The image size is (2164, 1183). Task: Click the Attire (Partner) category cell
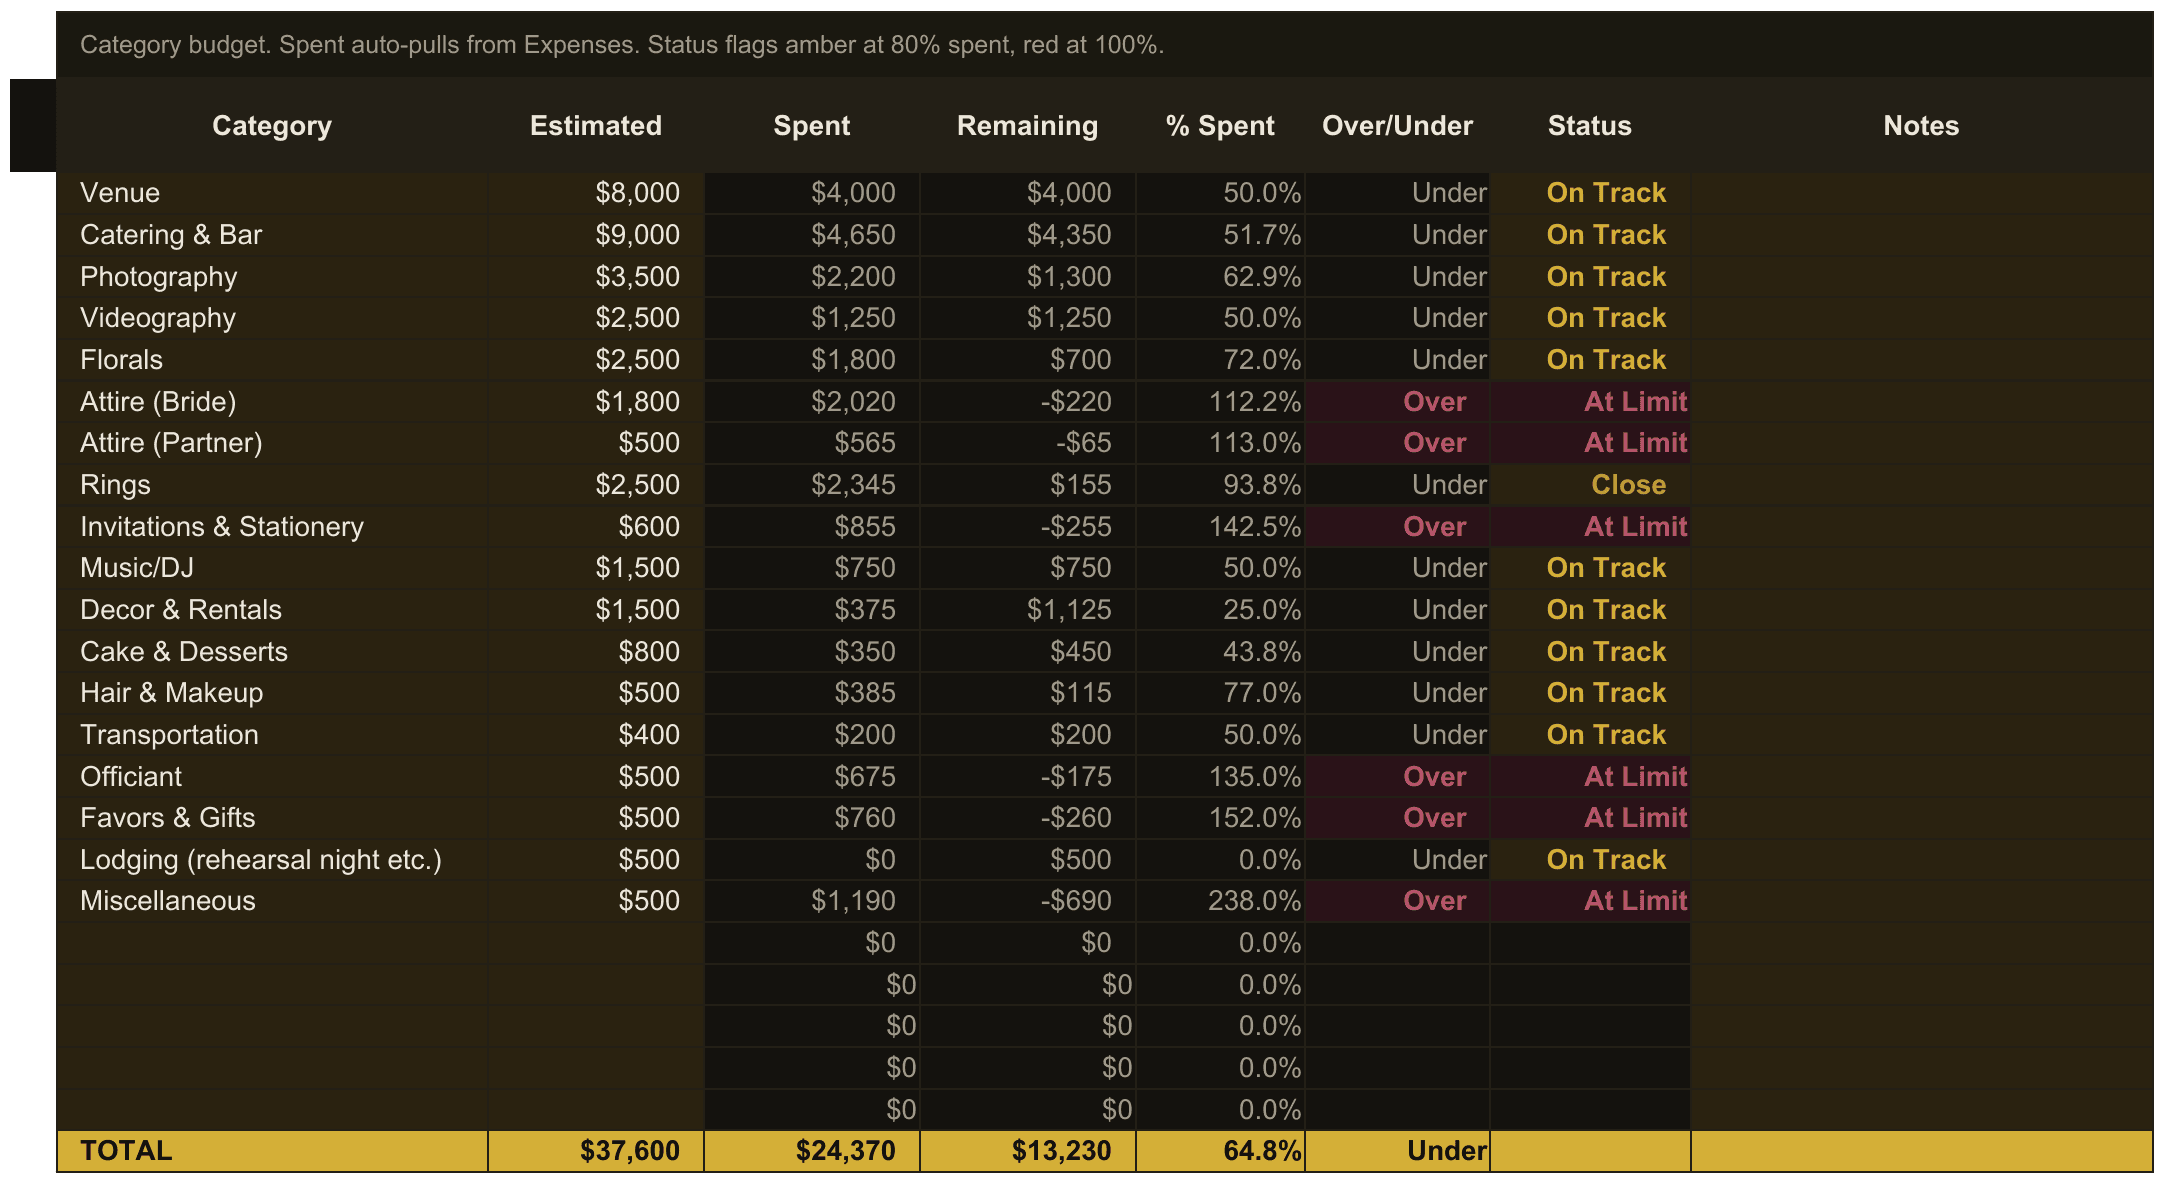point(272,443)
